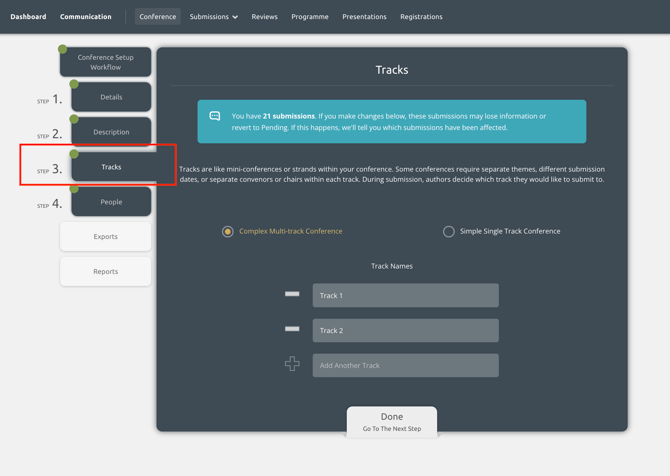Remove Track 2 with its minus icon
This screenshot has height=476, width=670.
coord(292,329)
